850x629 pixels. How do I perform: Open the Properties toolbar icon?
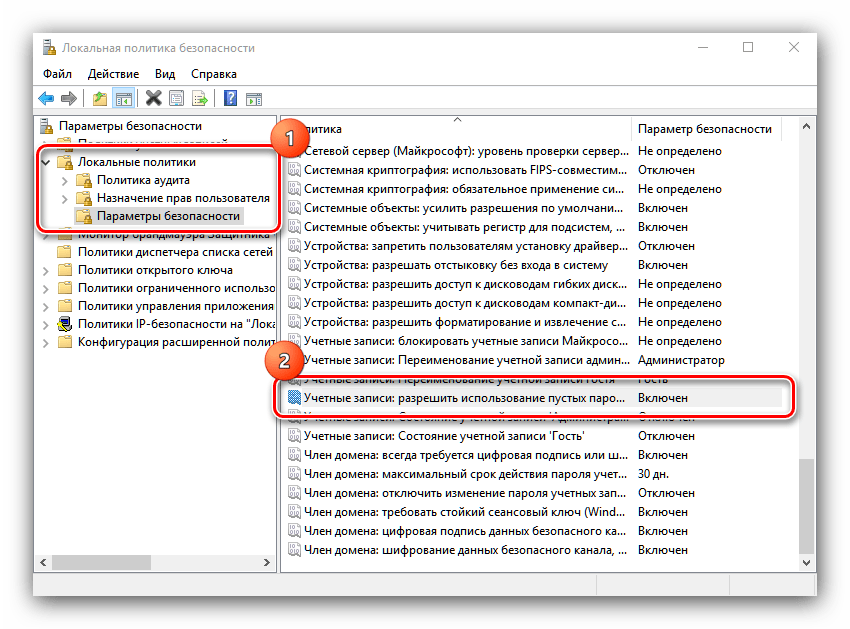click(177, 98)
